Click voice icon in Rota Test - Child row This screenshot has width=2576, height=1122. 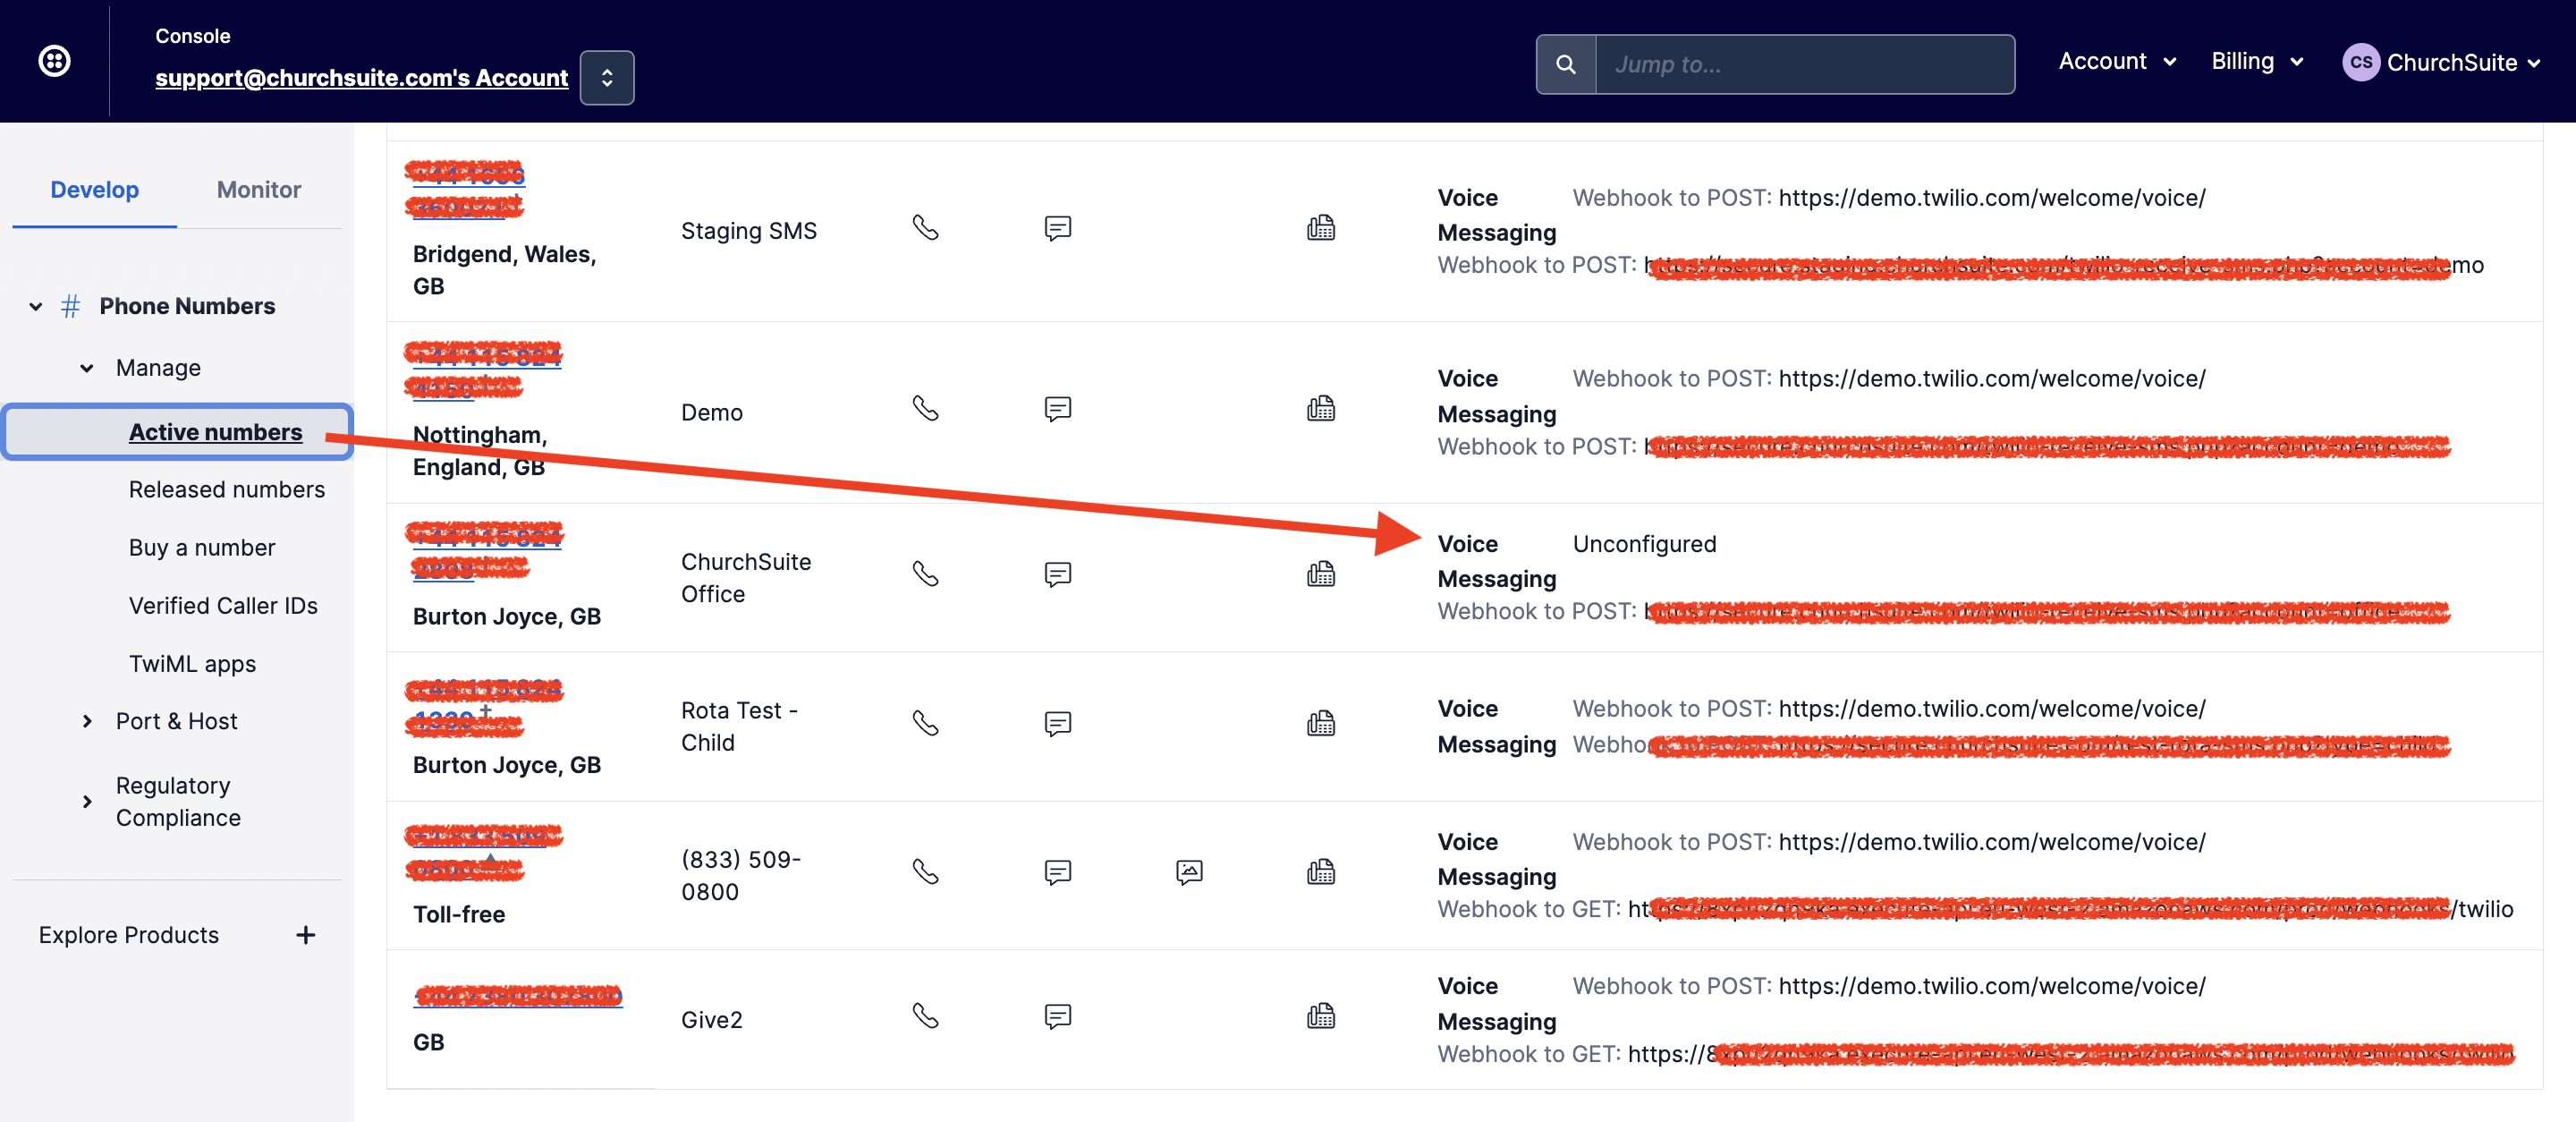coord(925,723)
